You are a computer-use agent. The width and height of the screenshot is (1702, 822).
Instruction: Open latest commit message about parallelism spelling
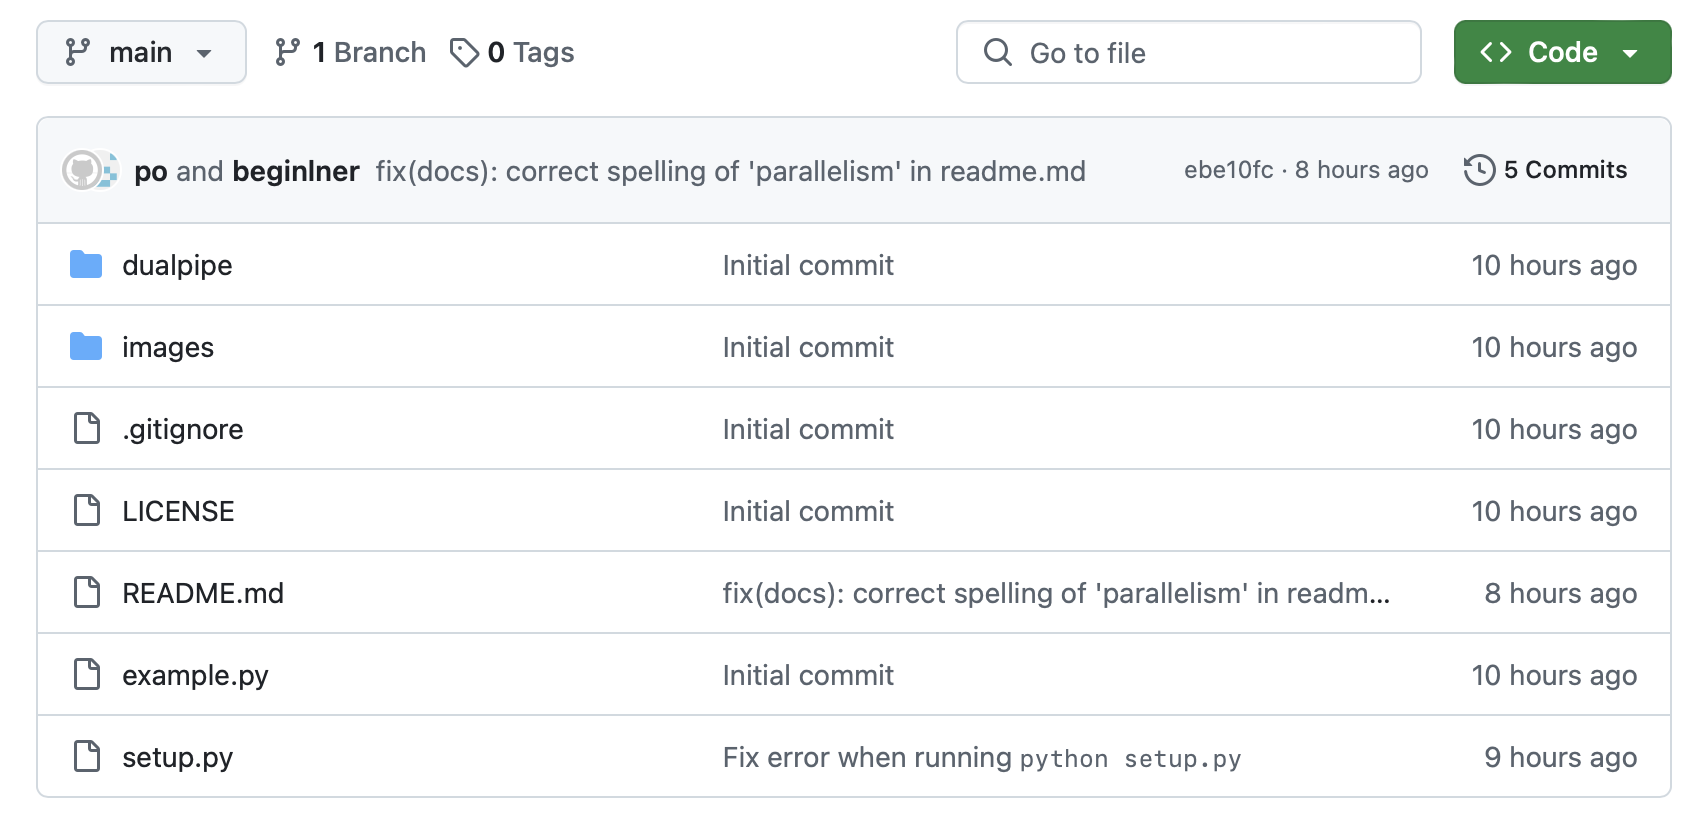730,171
